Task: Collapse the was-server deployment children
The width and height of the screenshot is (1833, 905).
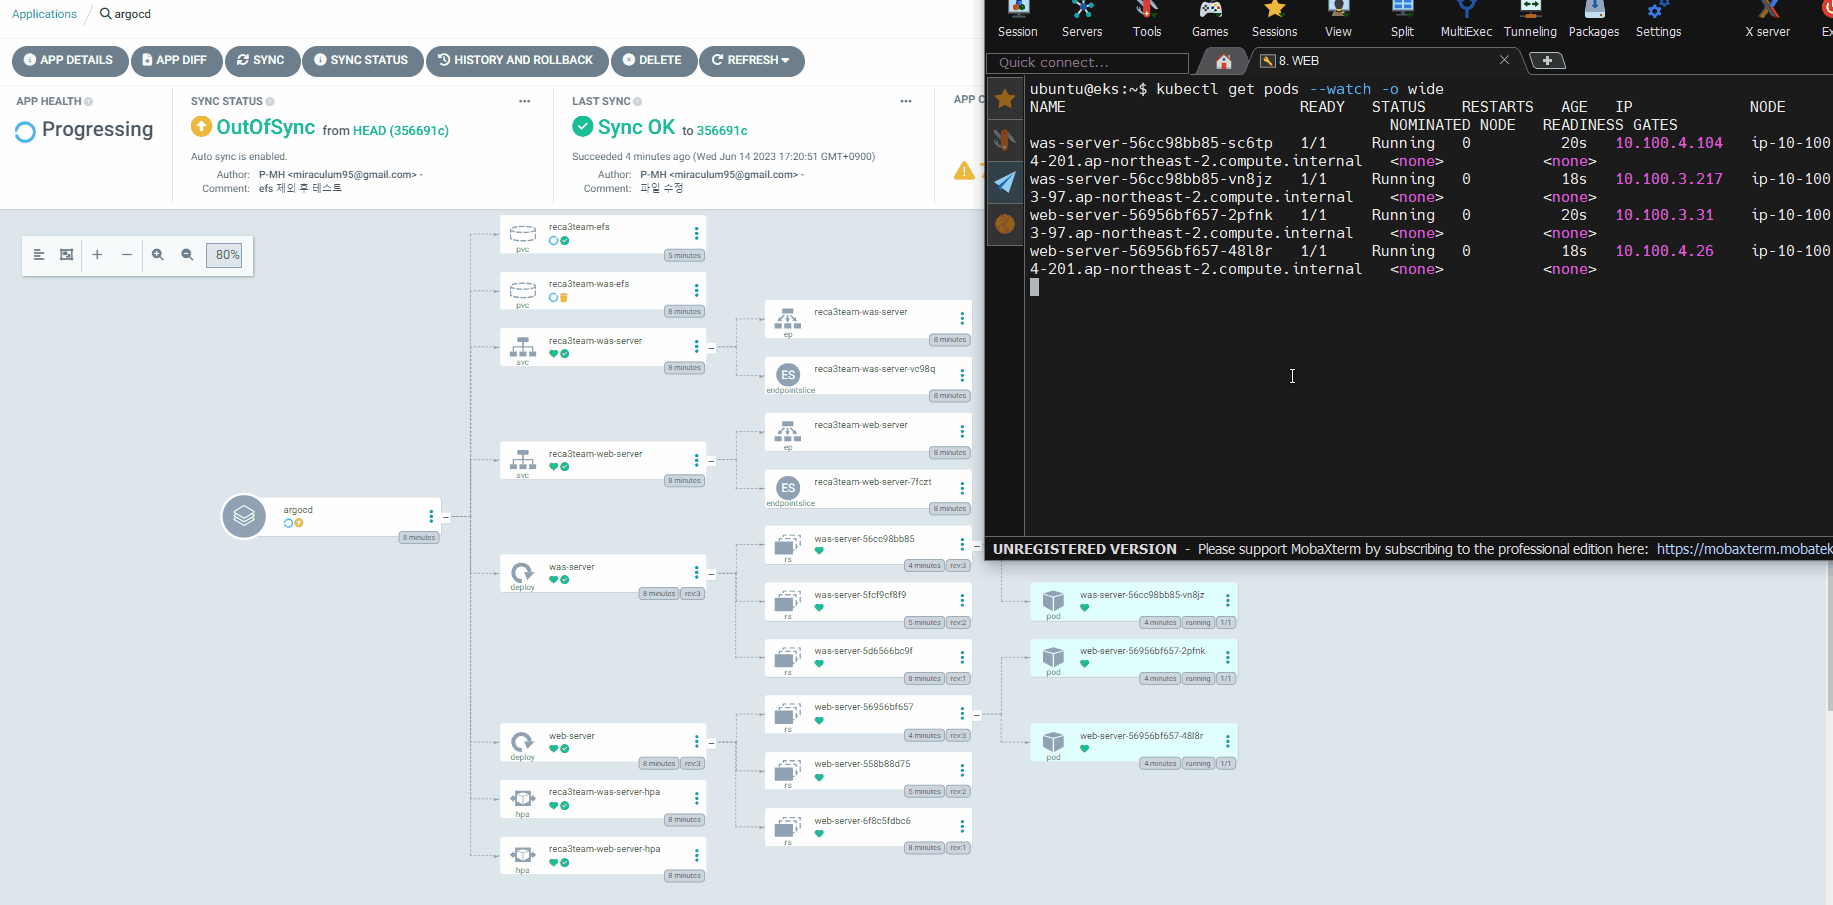Action: click(x=711, y=574)
